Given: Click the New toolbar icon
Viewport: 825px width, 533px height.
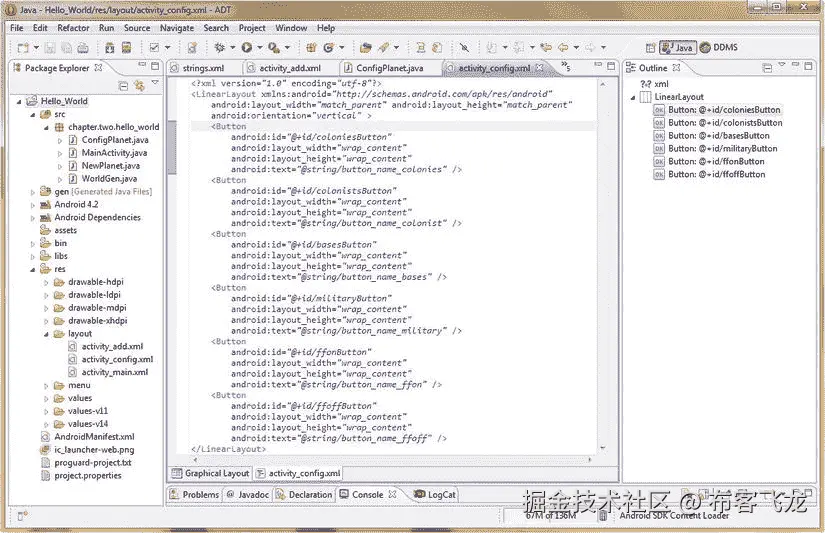Looking at the screenshot, I should (23, 48).
